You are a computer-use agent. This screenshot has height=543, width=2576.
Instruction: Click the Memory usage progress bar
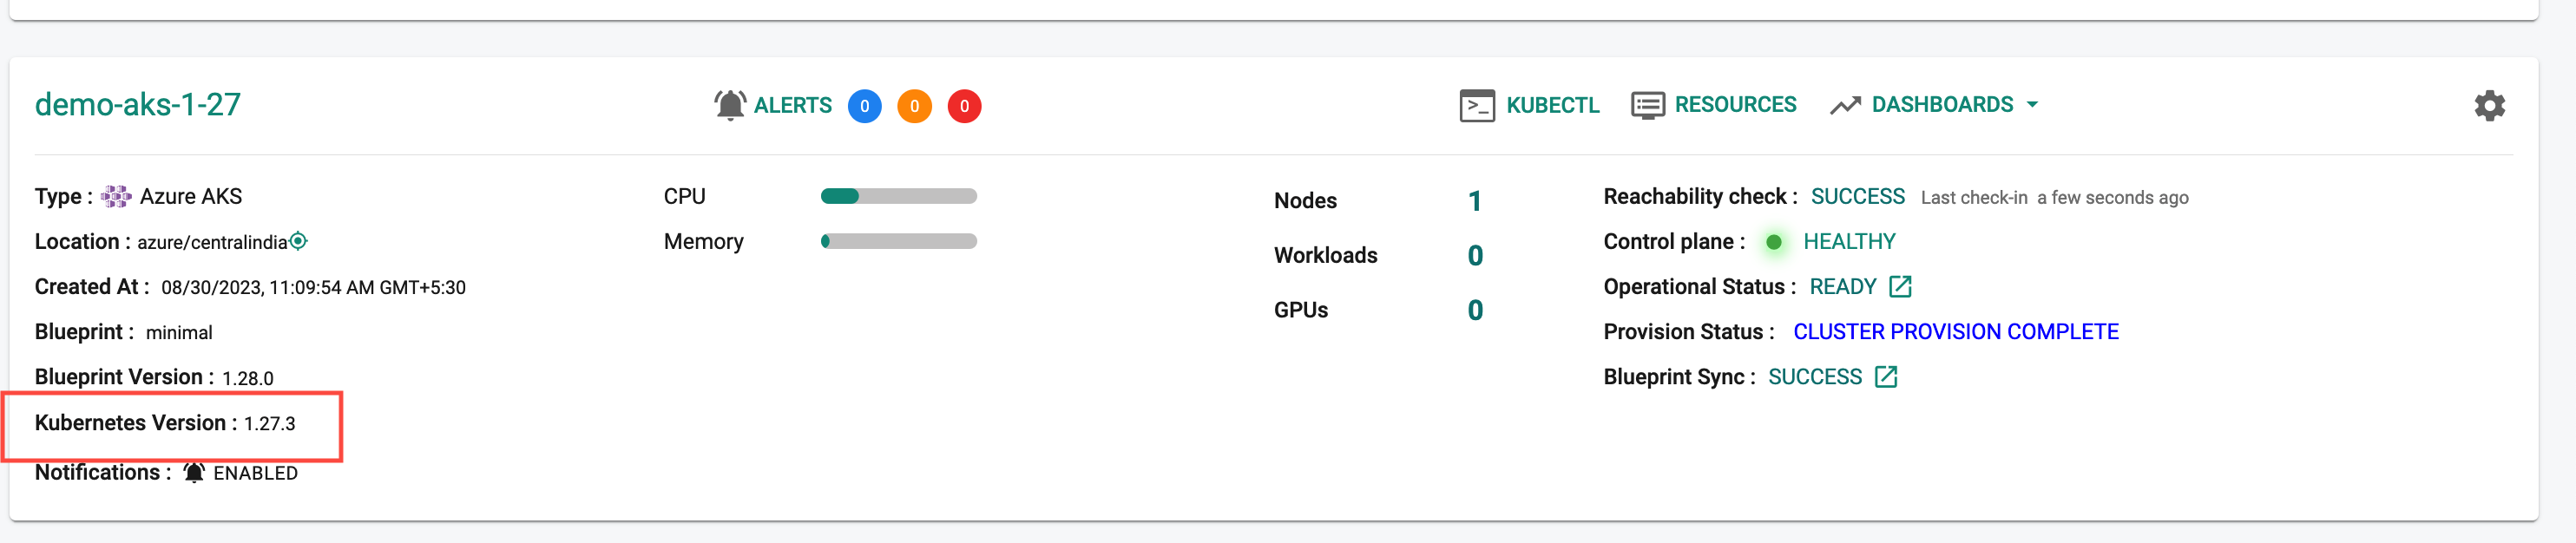pyautogui.click(x=899, y=241)
